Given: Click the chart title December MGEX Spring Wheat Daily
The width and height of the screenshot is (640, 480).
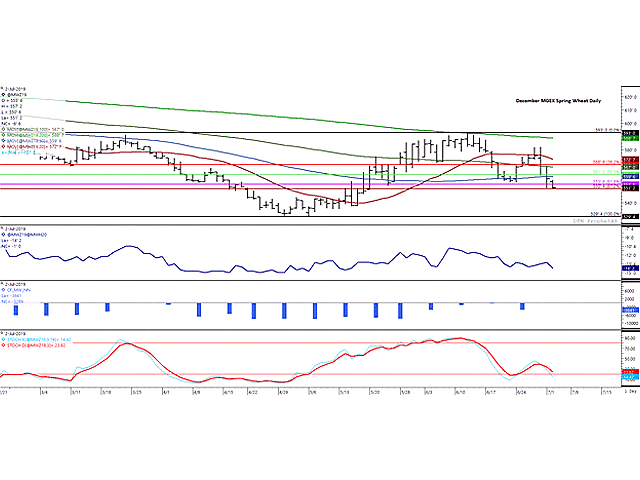Looking at the screenshot, I should point(558,101).
